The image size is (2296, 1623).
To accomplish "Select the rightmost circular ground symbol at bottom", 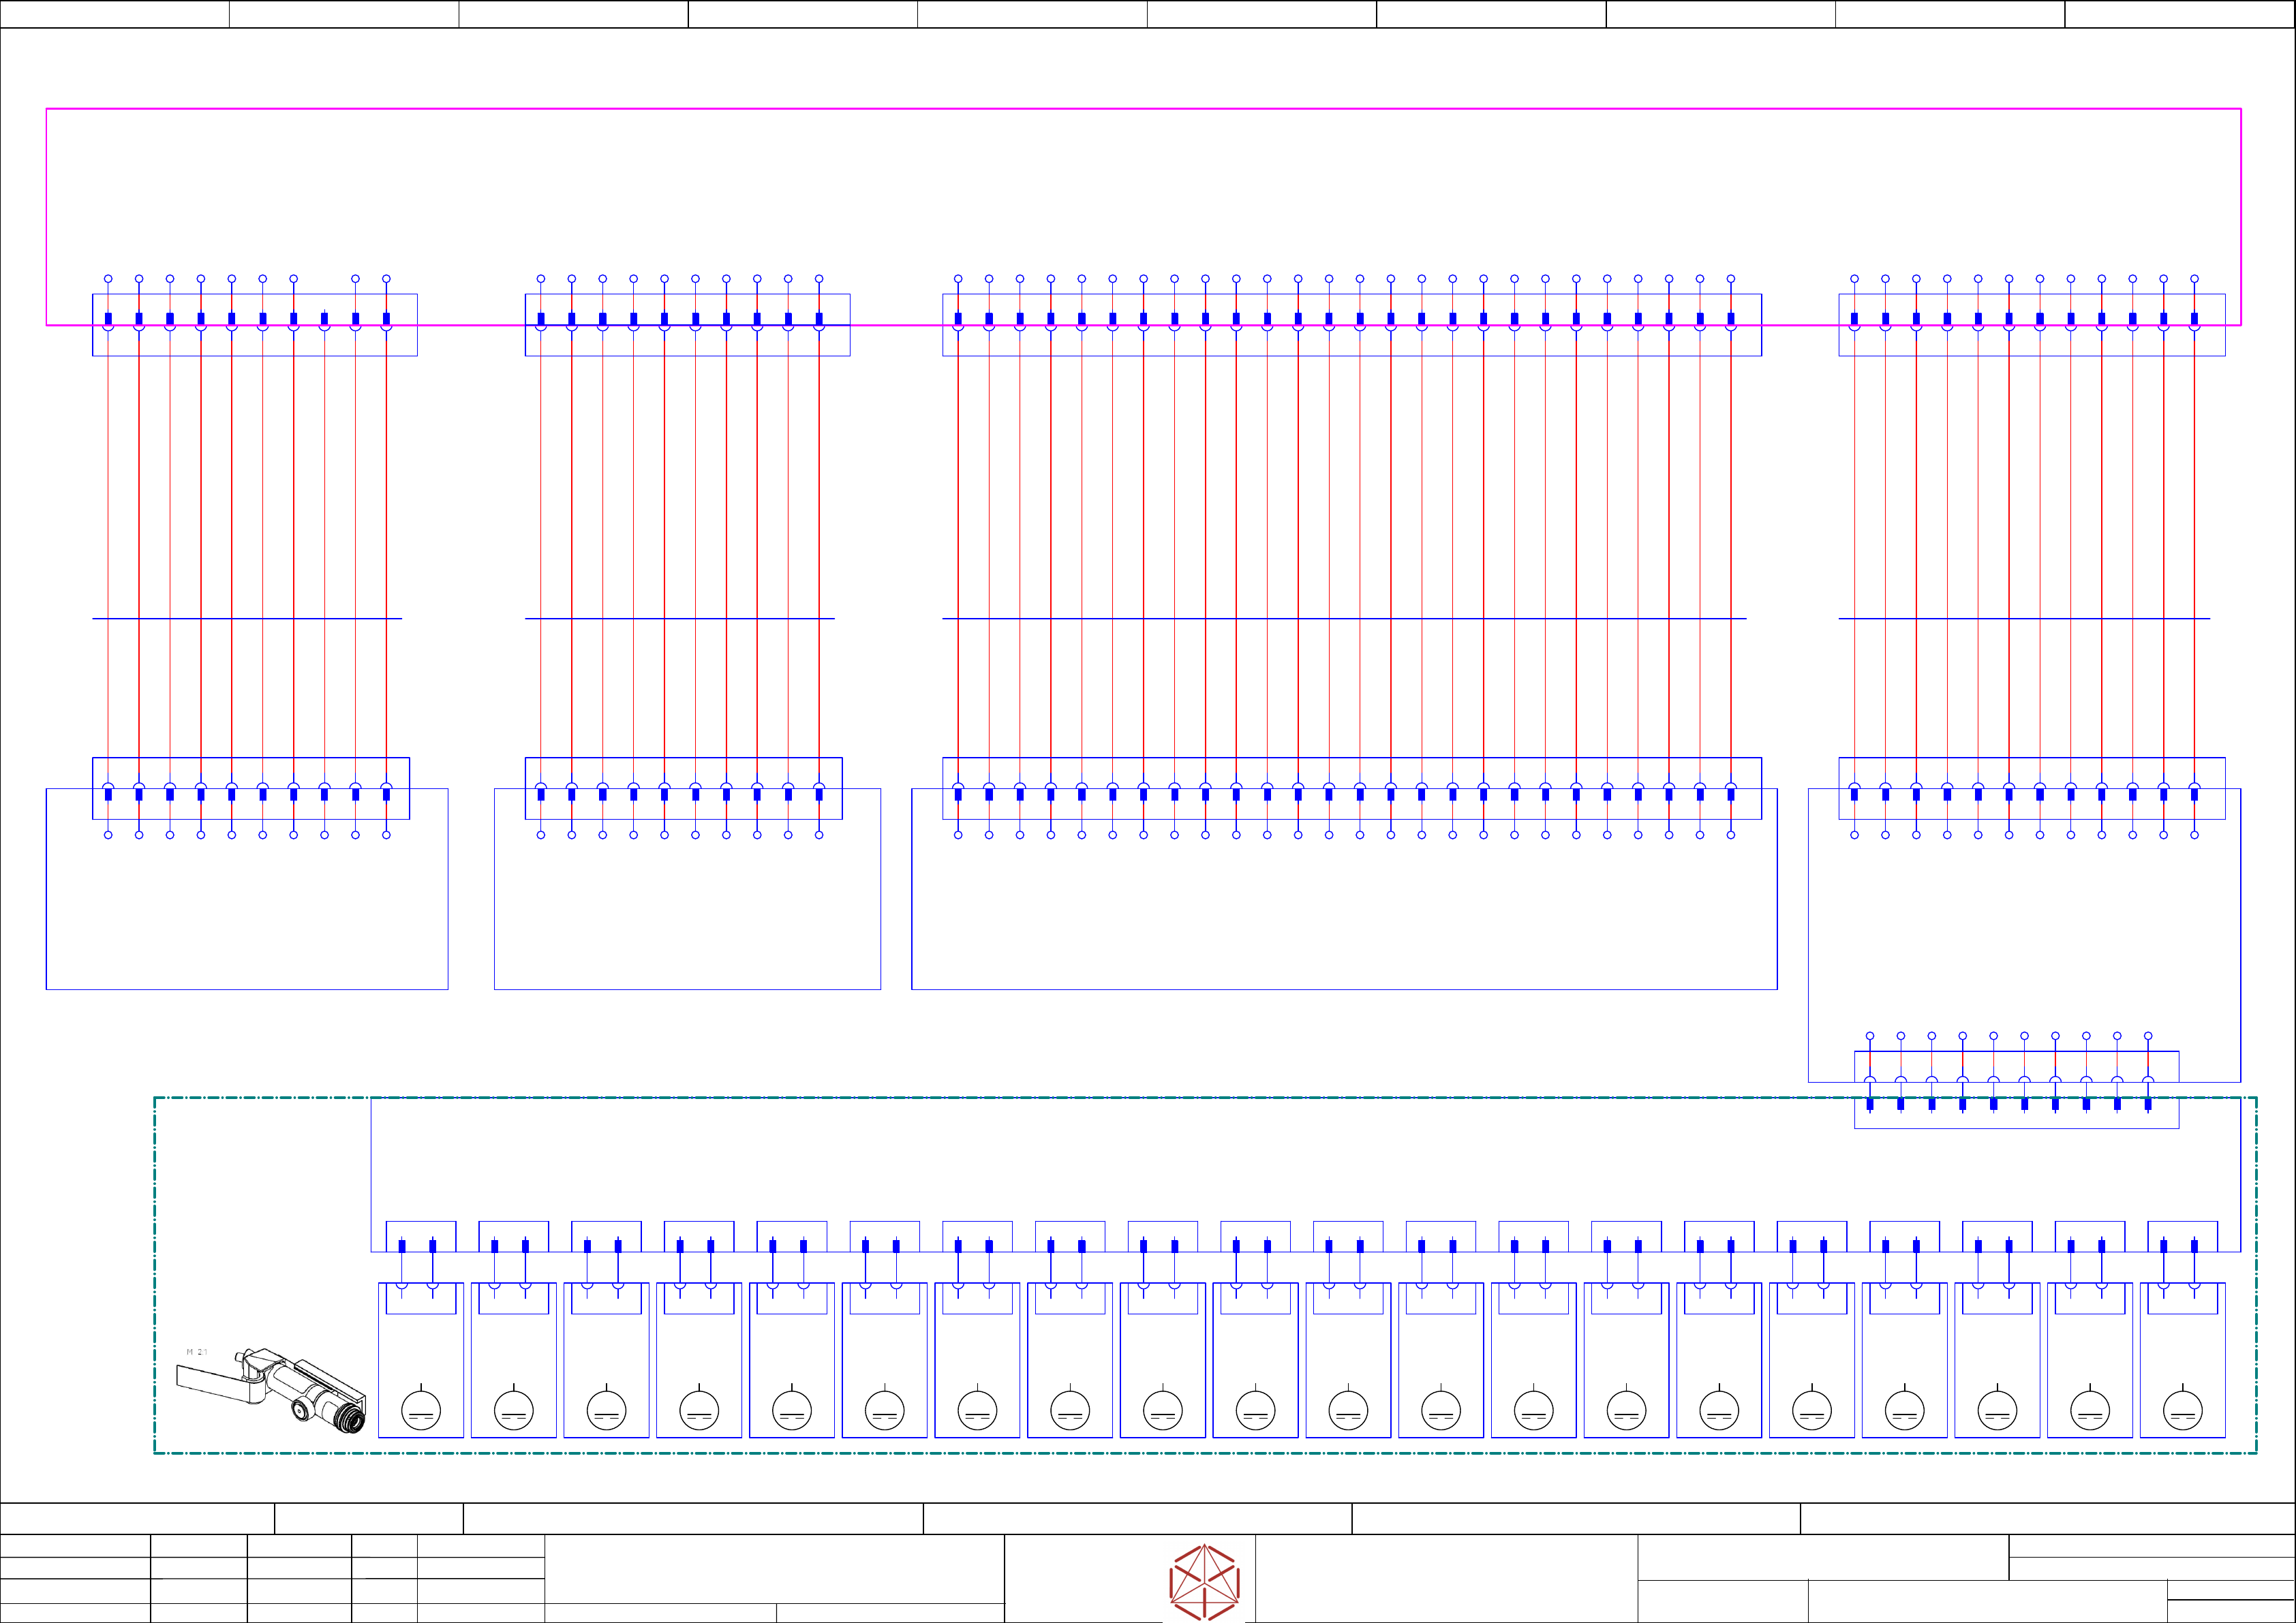I will (2182, 1410).
